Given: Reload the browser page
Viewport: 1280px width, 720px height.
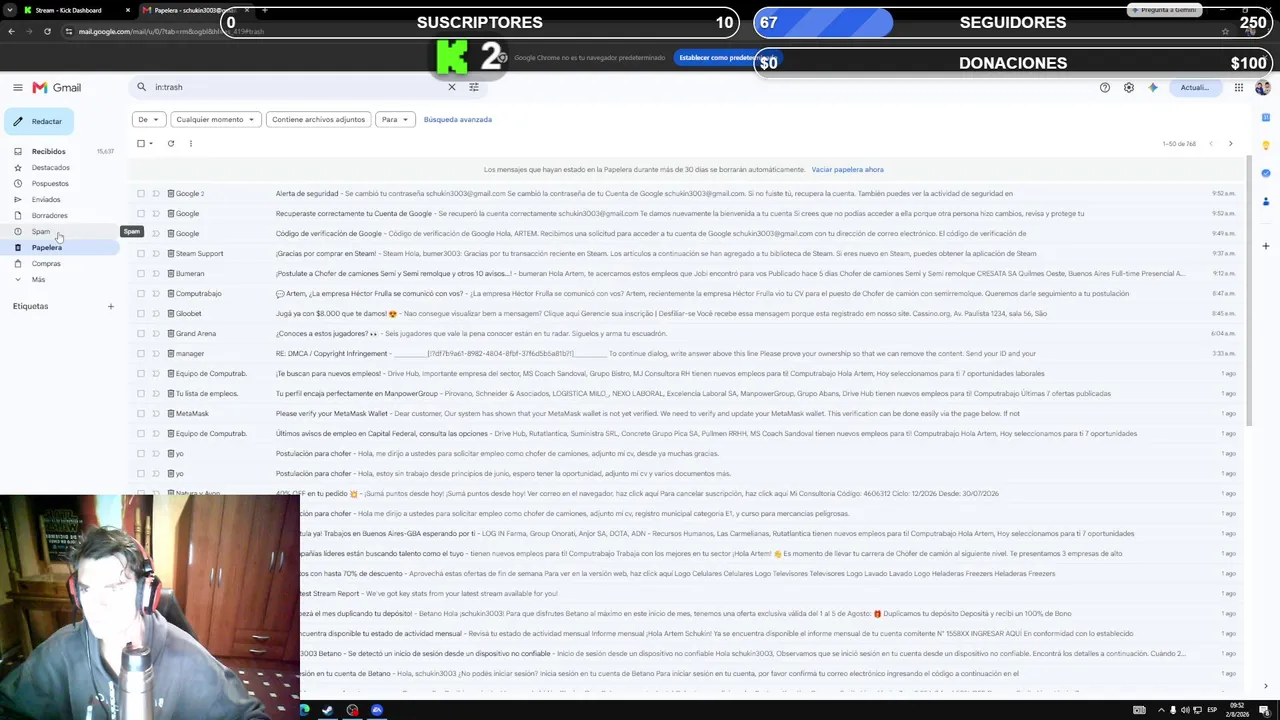Looking at the screenshot, I should click(x=47, y=31).
